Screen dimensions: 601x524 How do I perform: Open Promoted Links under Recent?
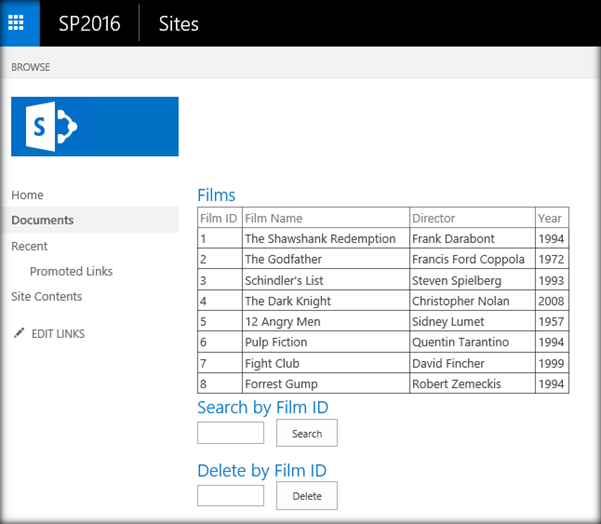71,271
